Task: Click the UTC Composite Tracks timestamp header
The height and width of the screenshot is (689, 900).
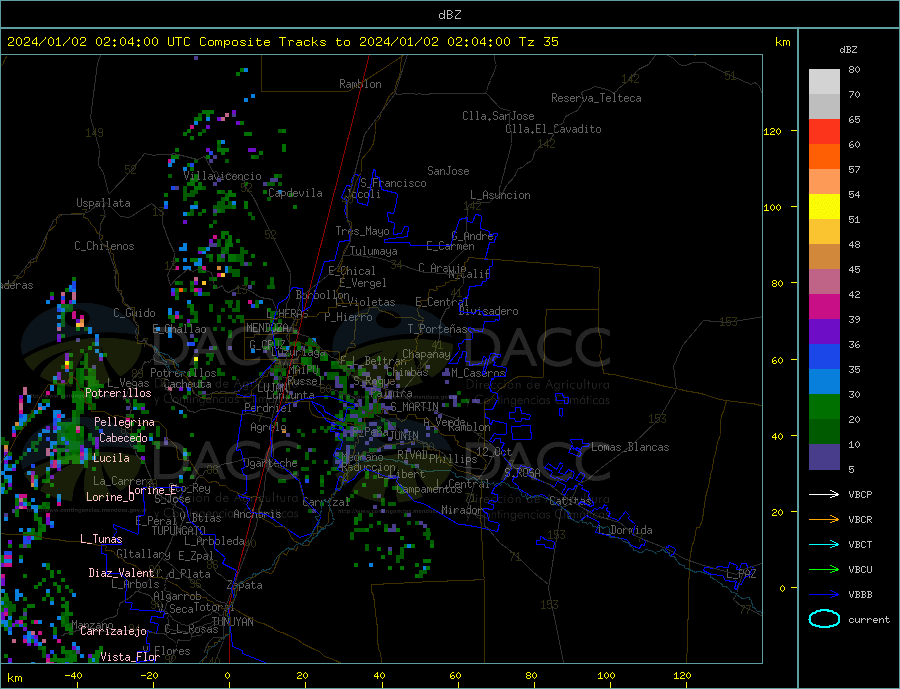Action: (282, 42)
